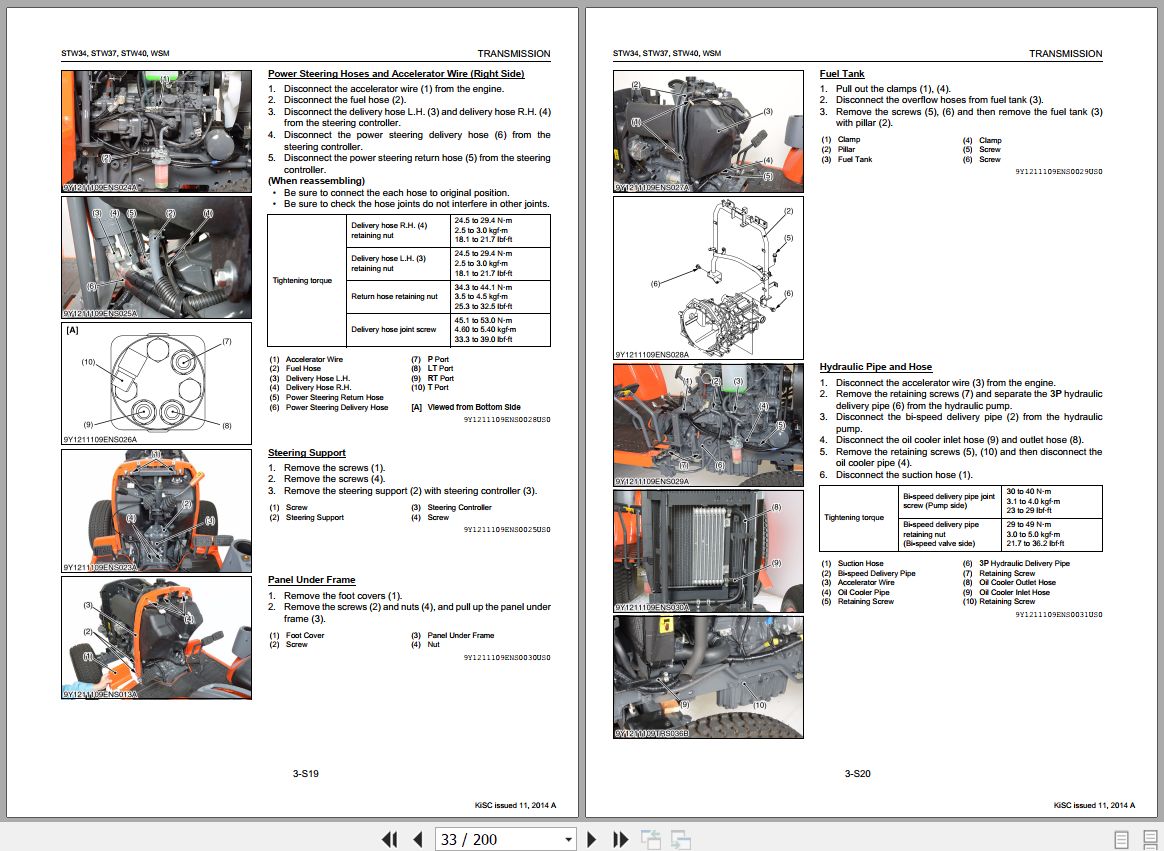
Task: Click legend entry '(1) Foot Cover'
Action: (297, 636)
